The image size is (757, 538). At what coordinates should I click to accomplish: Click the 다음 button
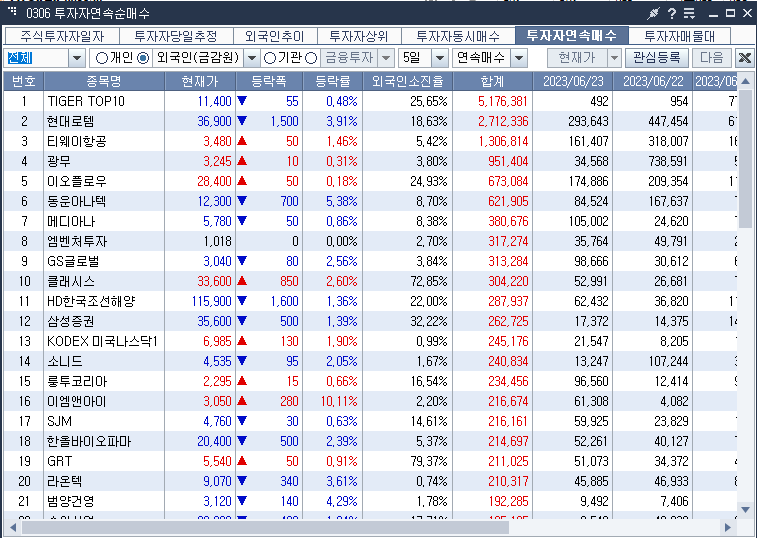pos(712,58)
